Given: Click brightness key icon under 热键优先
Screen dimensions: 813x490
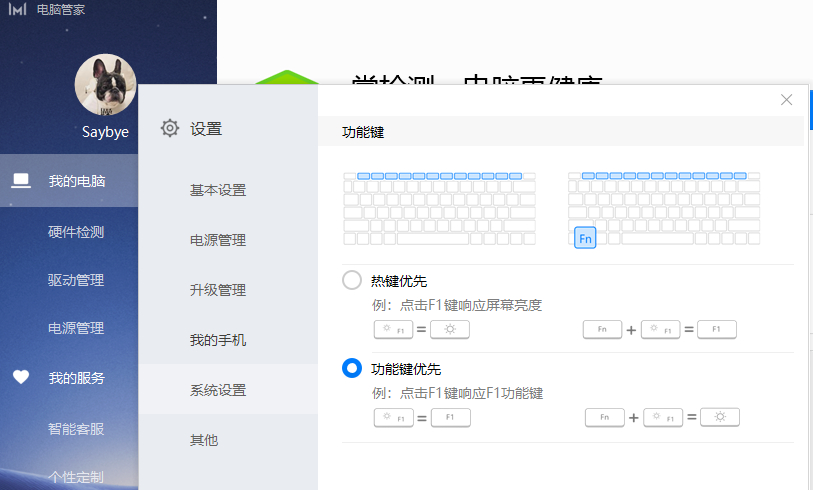Looking at the screenshot, I should (x=450, y=329).
